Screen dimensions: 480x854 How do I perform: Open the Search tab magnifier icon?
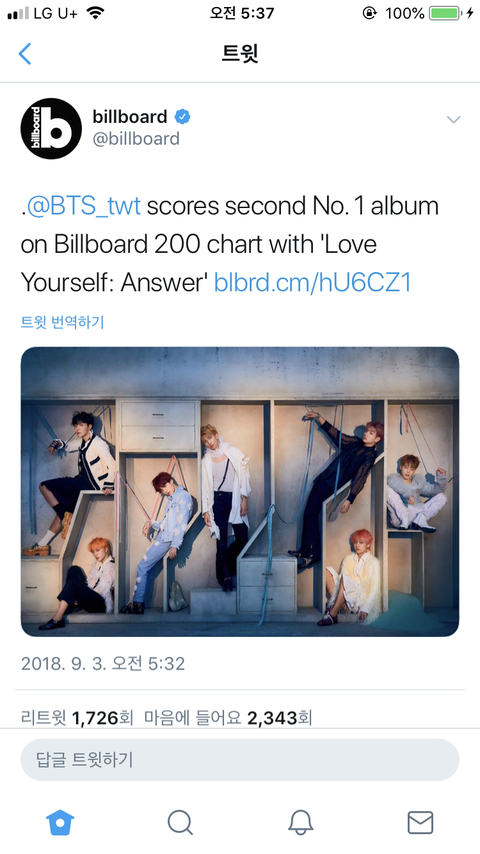point(180,822)
